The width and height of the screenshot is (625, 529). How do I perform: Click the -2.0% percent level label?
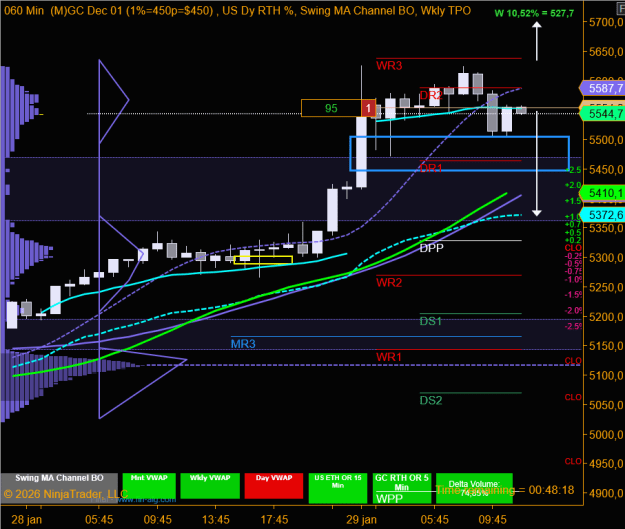point(573,311)
